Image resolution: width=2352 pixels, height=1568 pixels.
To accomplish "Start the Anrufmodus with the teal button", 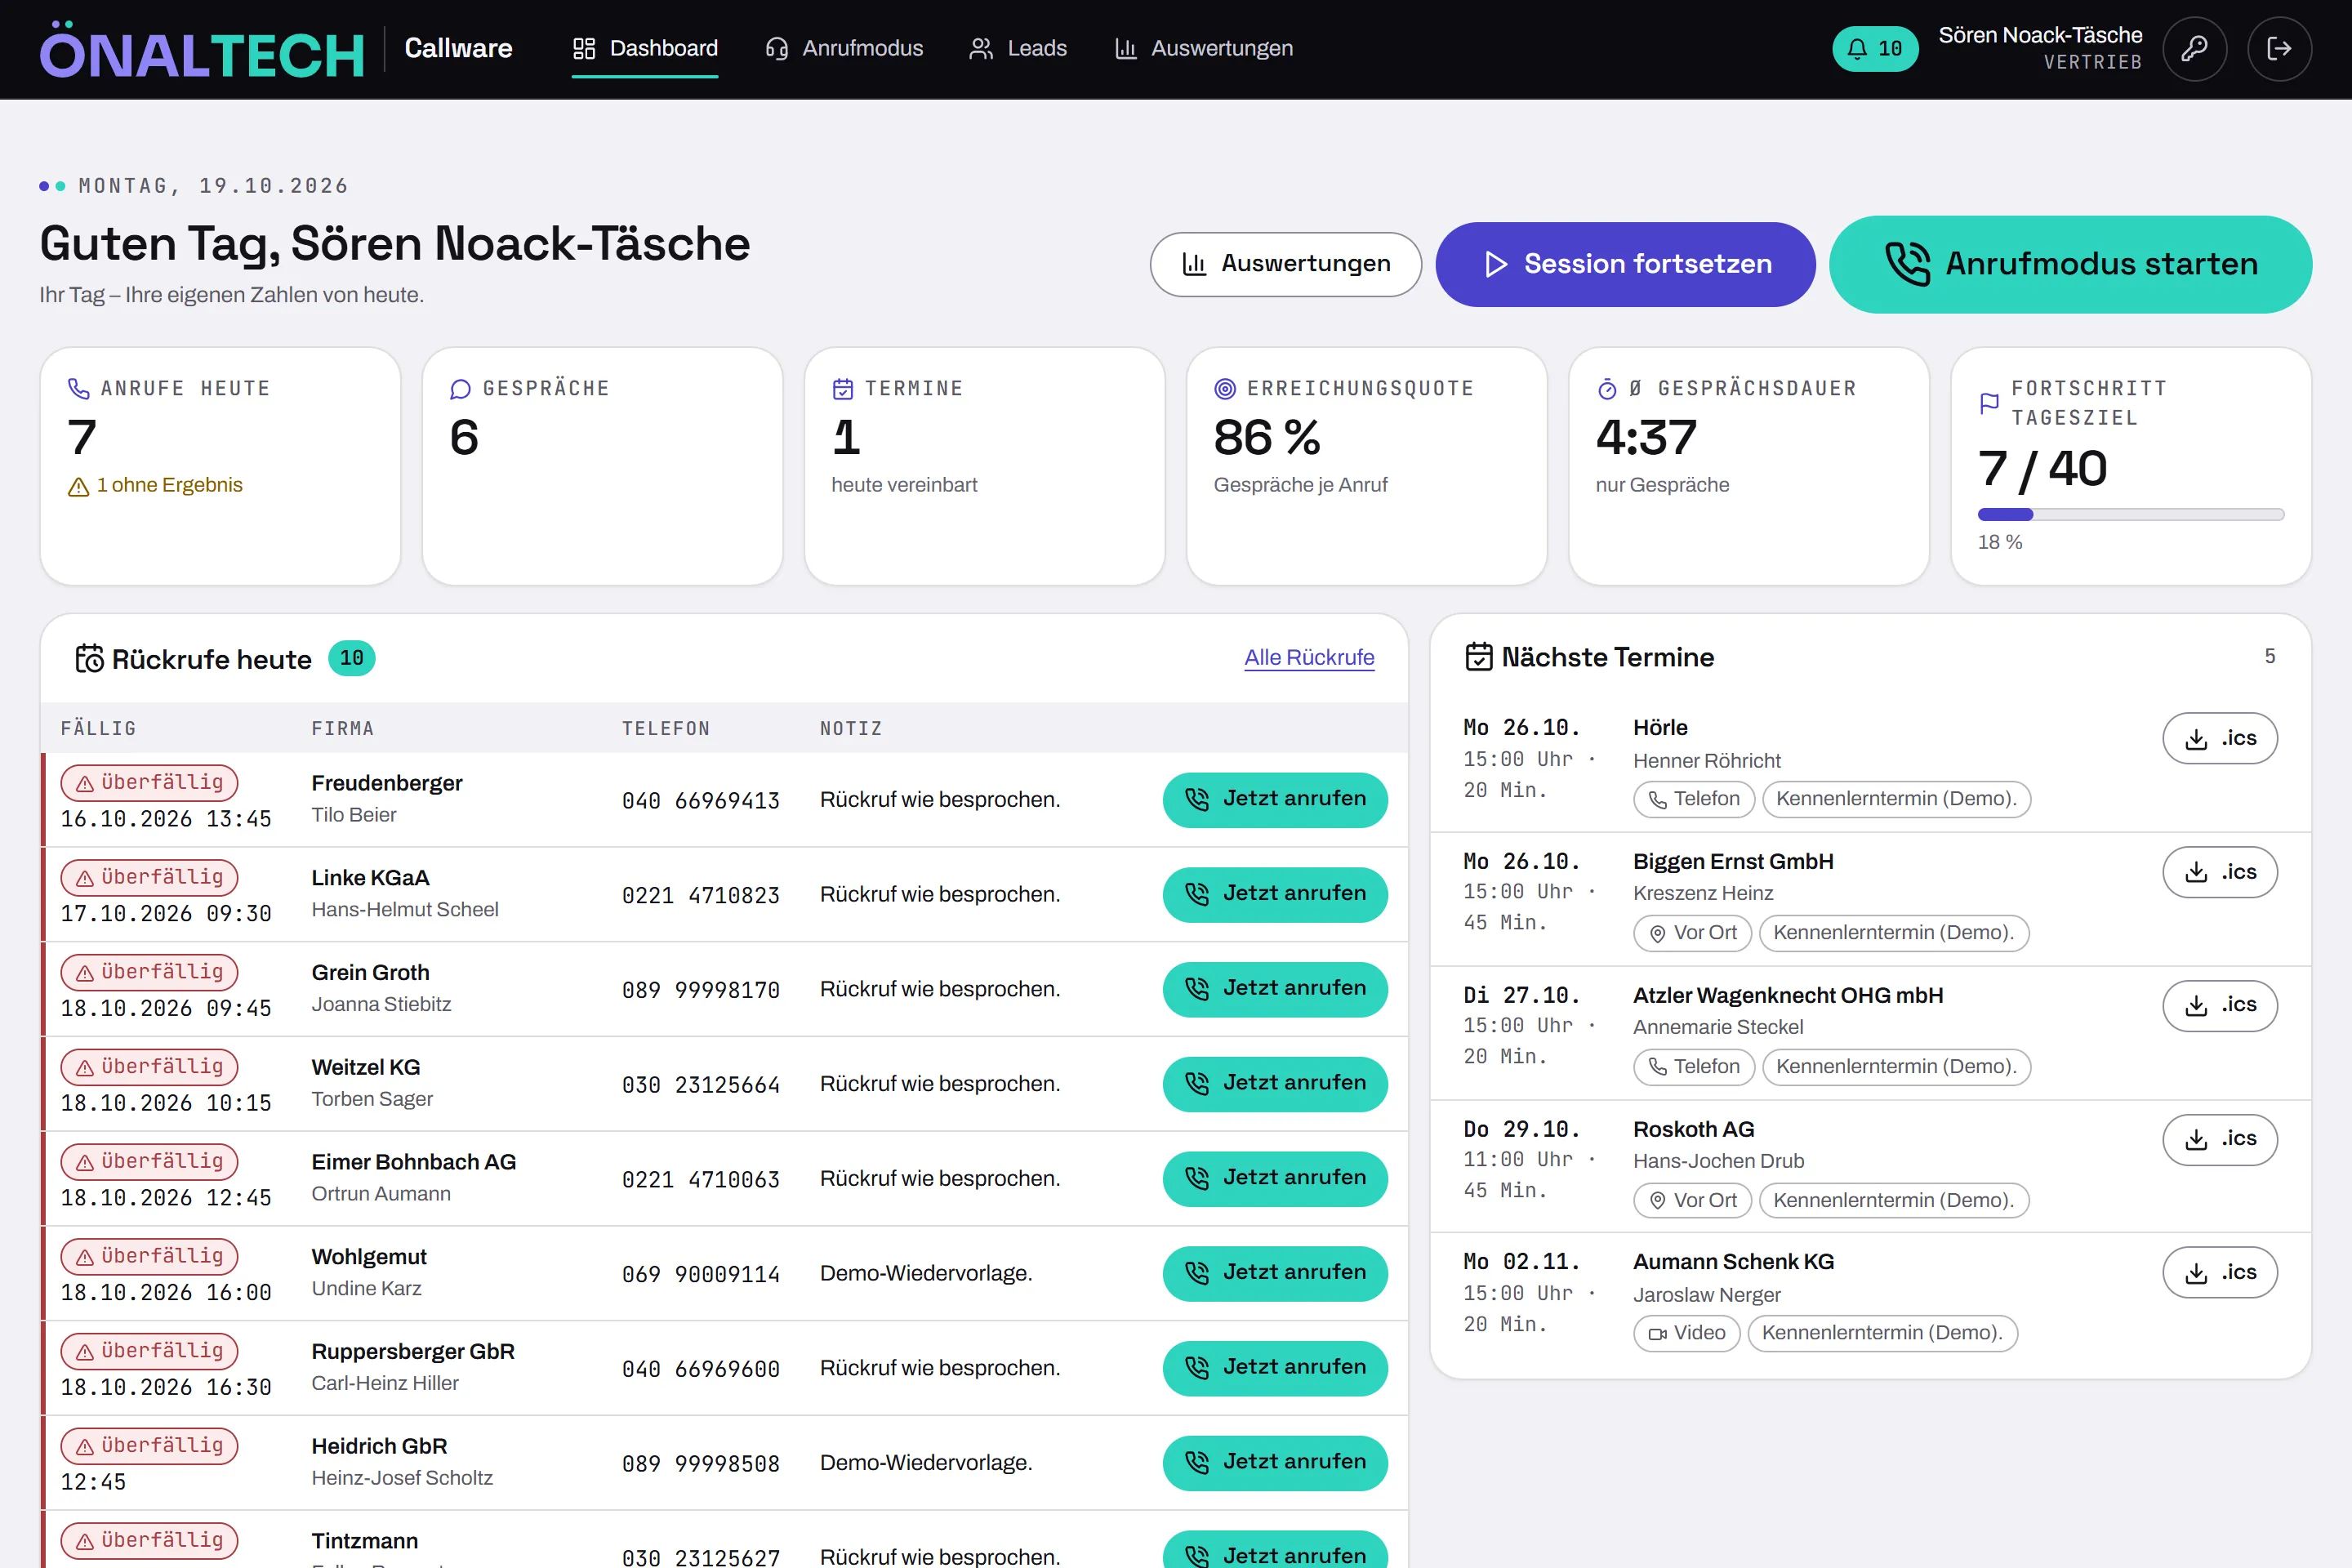I will (2070, 264).
